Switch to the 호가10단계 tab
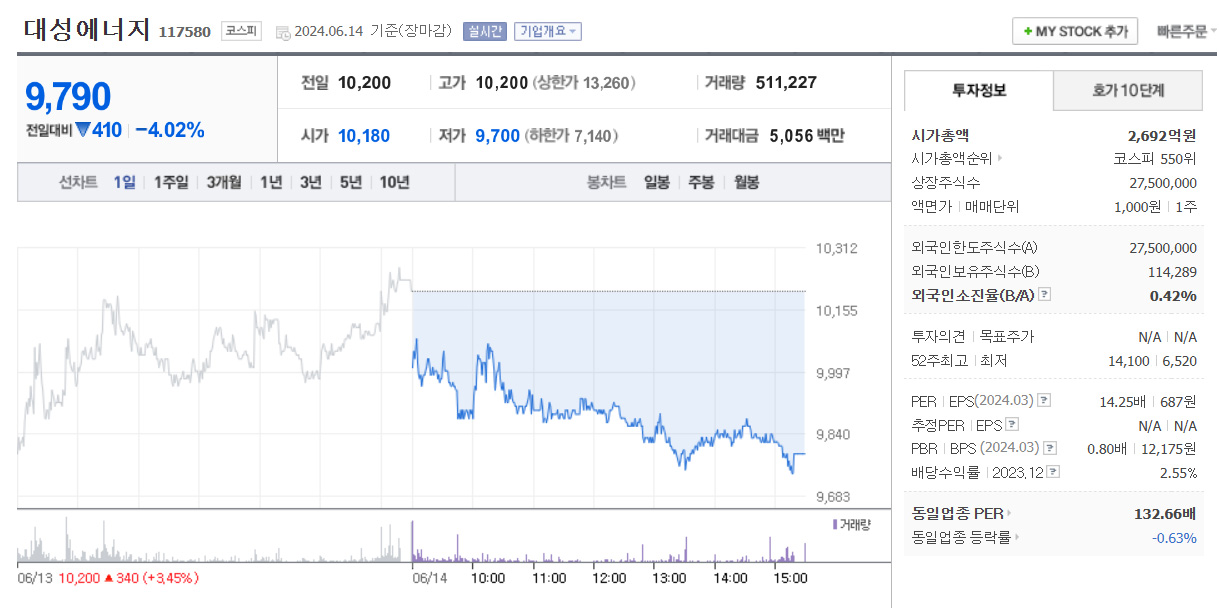Image resolution: width=1219 pixels, height=608 pixels. point(1128,91)
